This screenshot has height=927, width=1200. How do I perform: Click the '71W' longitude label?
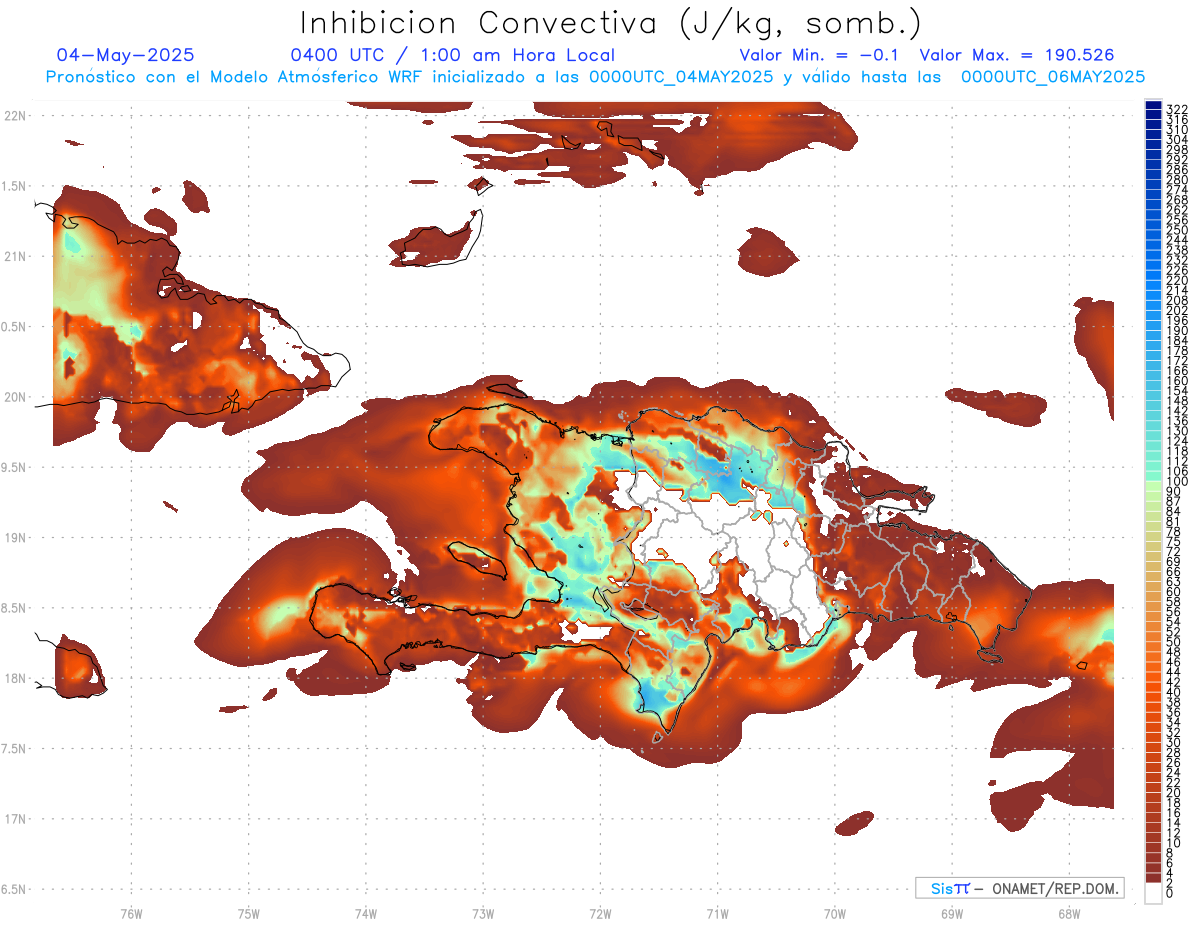pos(717,913)
